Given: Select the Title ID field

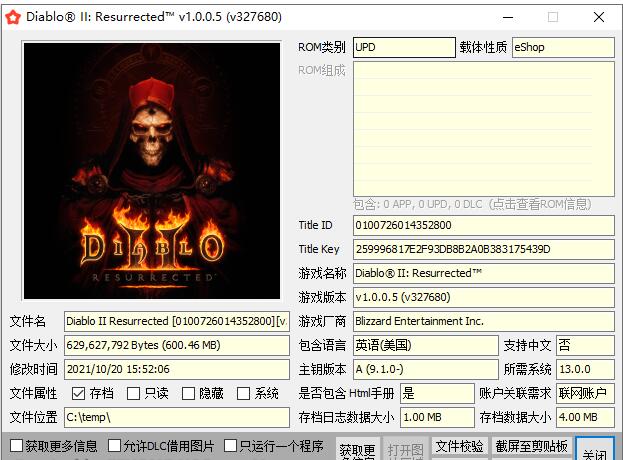Looking at the screenshot, I should click(484, 225).
